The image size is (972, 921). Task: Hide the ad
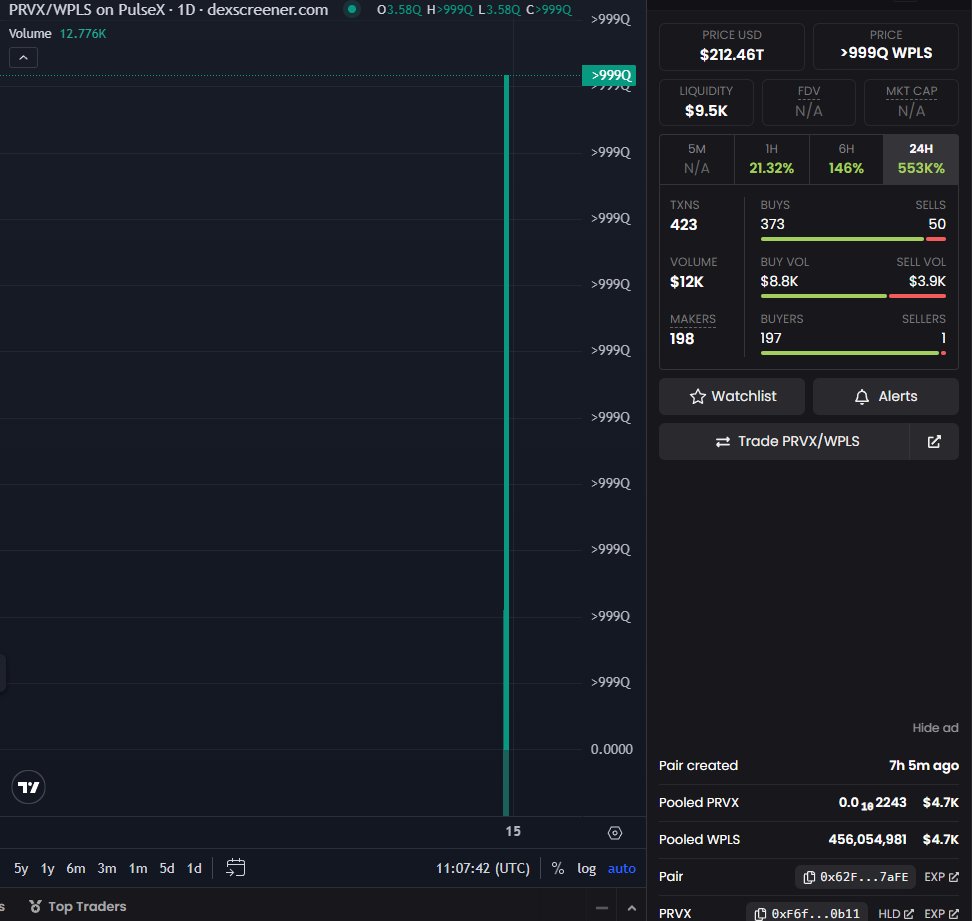pyautogui.click(x=935, y=728)
